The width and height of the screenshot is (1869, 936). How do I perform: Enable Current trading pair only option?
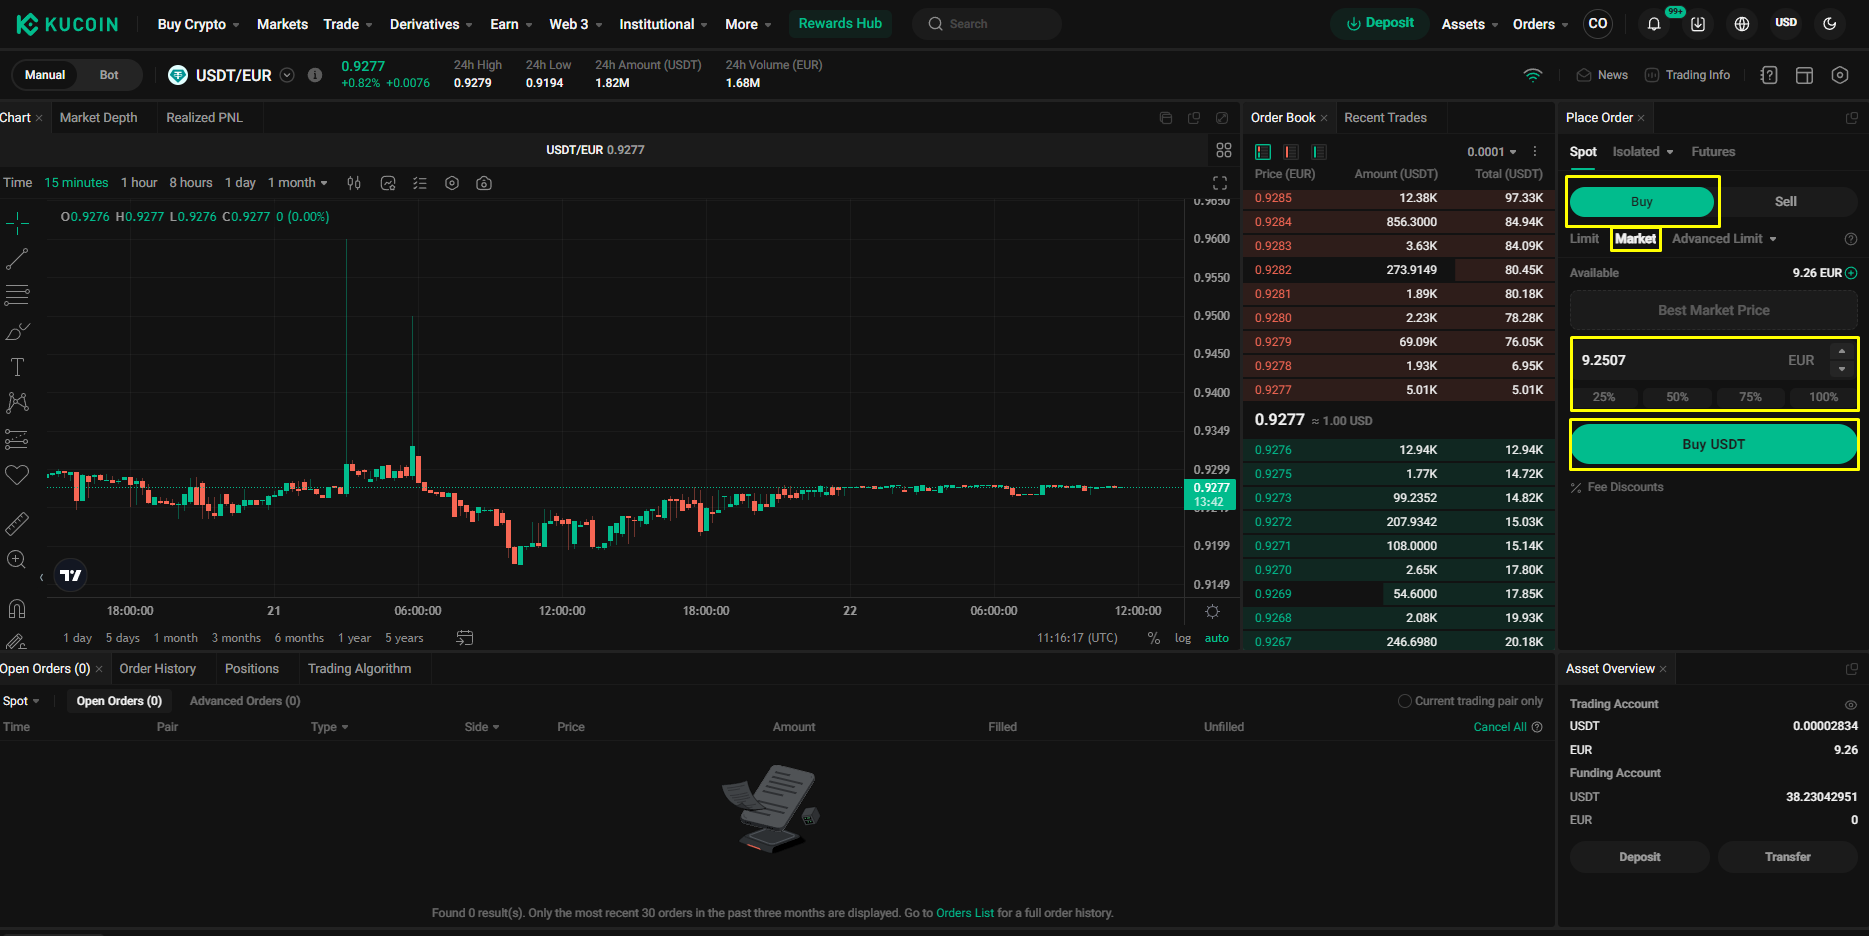pyautogui.click(x=1405, y=701)
